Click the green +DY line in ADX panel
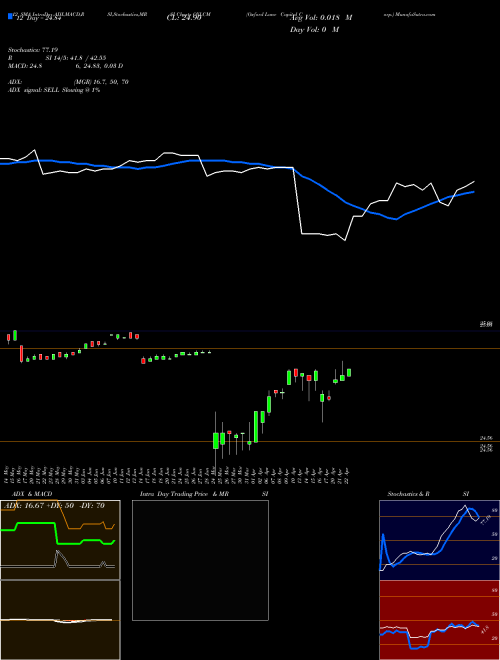Screen dimensions: 500x660 pos(36,523)
